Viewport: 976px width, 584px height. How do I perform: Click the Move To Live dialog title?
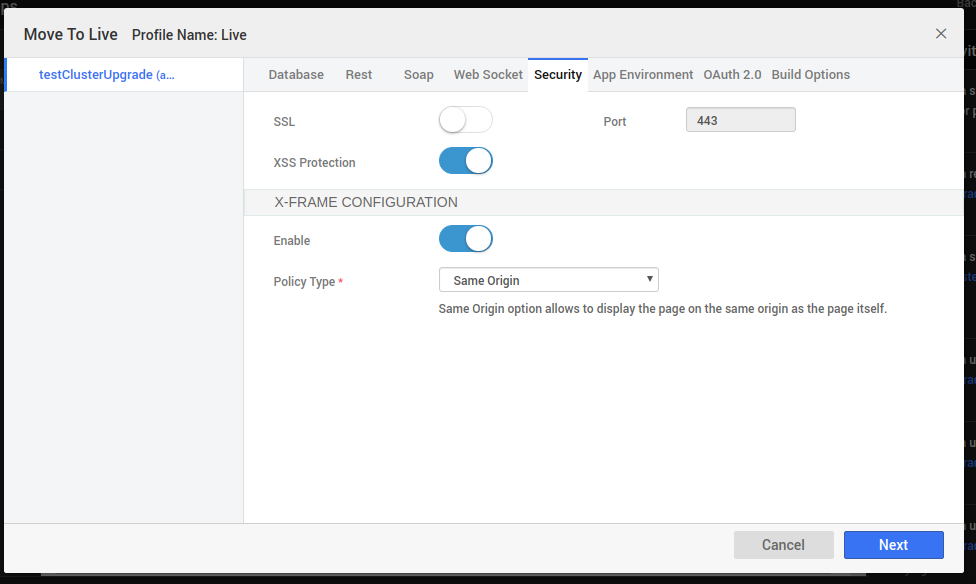click(x=71, y=34)
